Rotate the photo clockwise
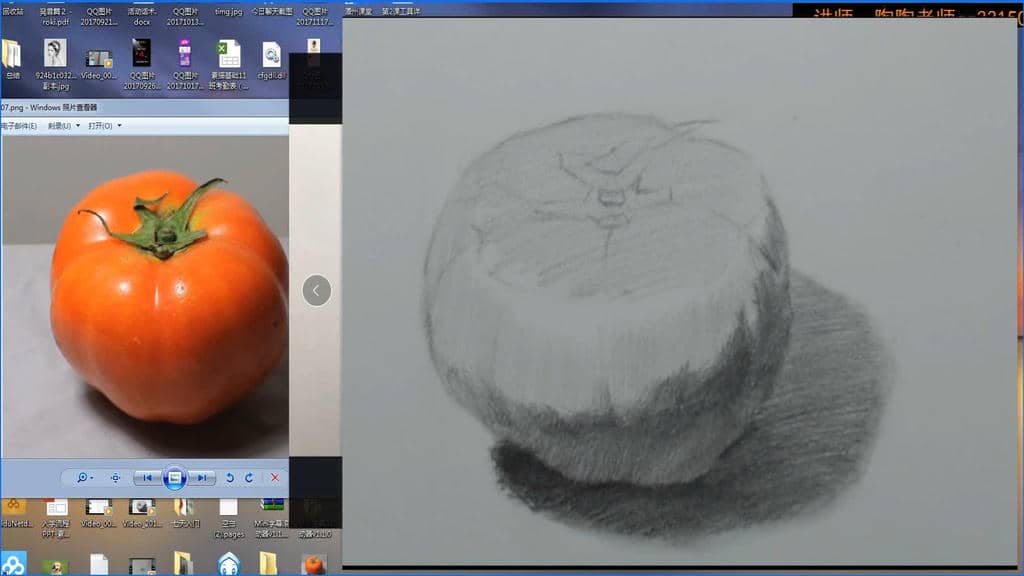Viewport: 1024px width, 576px height. pyautogui.click(x=249, y=478)
